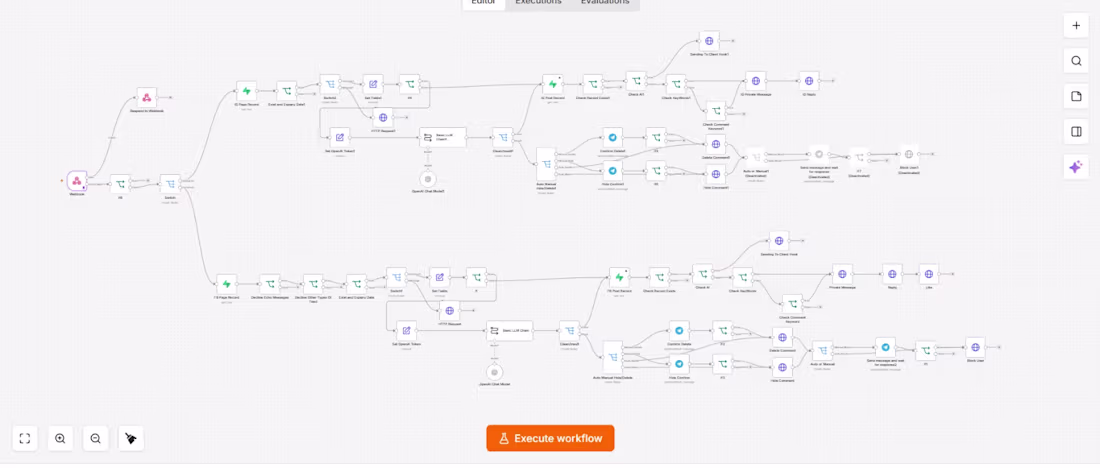Viewport: 1100px width, 468px height.
Task: Select the Hide Confirm Telegram node
Action: coord(679,364)
